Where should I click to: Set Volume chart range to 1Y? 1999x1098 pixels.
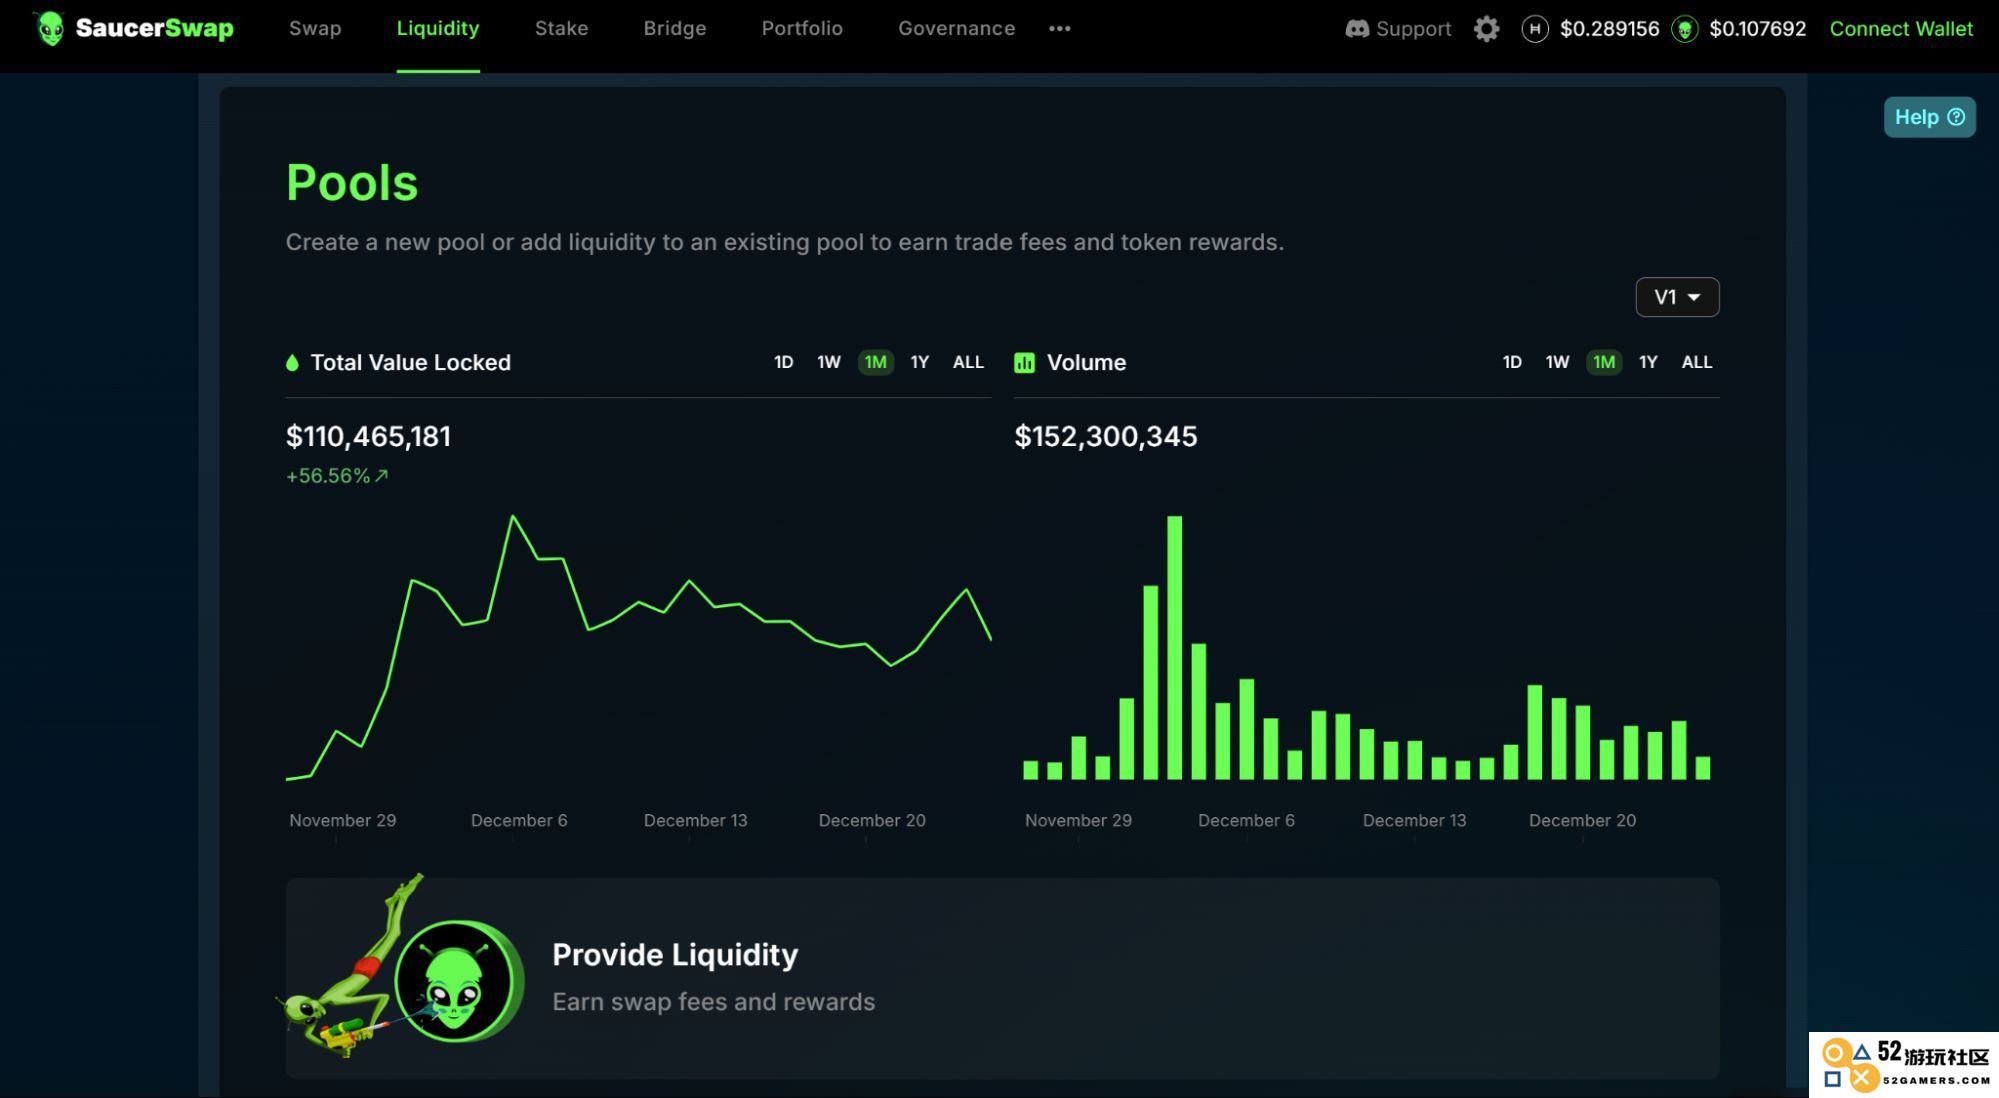pos(1648,362)
